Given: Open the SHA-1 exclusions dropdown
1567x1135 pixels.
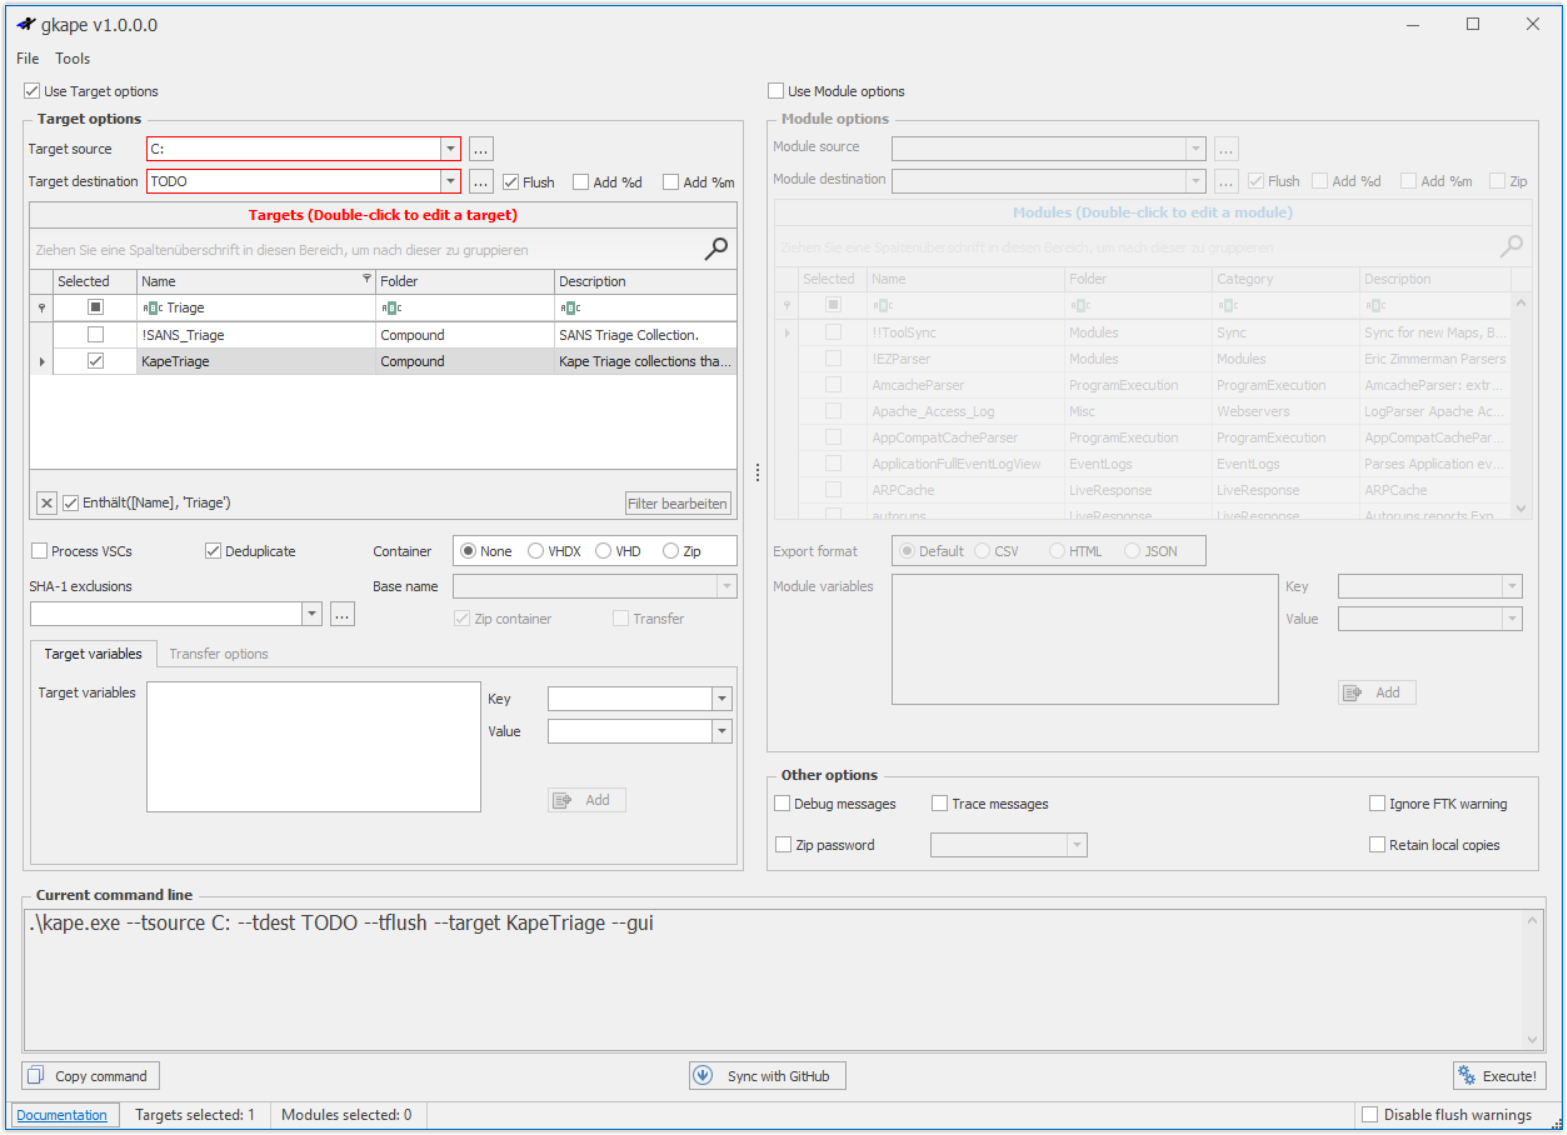Looking at the screenshot, I should point(312,614).
